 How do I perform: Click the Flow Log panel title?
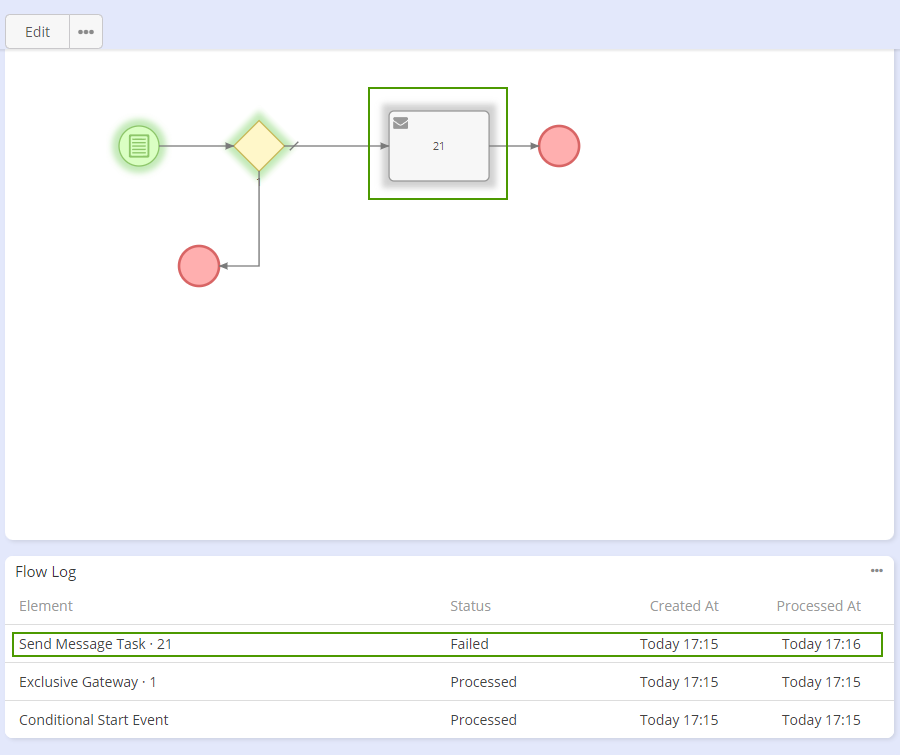pyautogui.click(x=46, y=572)
